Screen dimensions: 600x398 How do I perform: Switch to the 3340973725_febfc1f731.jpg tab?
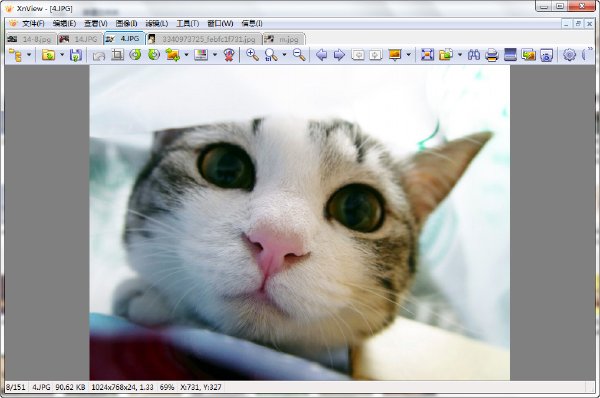(x=204, y=39)
